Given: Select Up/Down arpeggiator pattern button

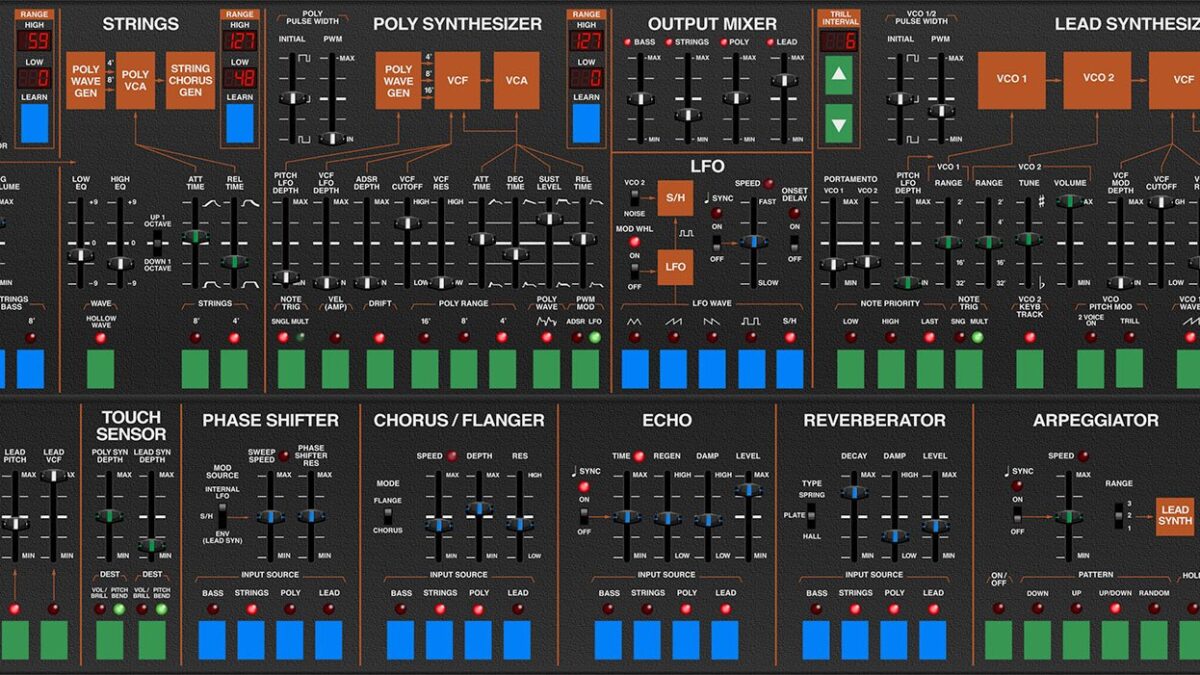Looking at the screenshot, I should click(1114, 640).
